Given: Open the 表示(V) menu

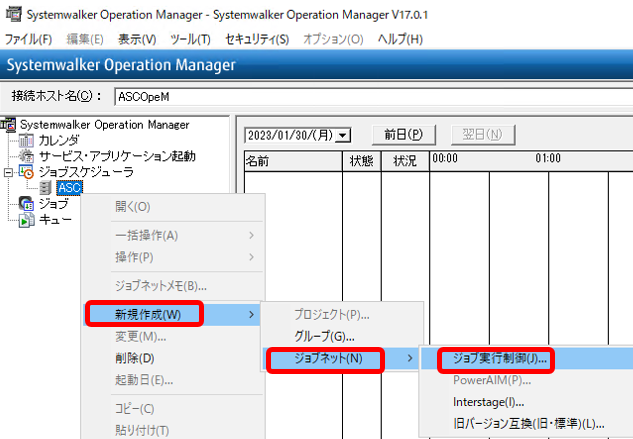Looking at the screenshot, I should coord(137,39).
